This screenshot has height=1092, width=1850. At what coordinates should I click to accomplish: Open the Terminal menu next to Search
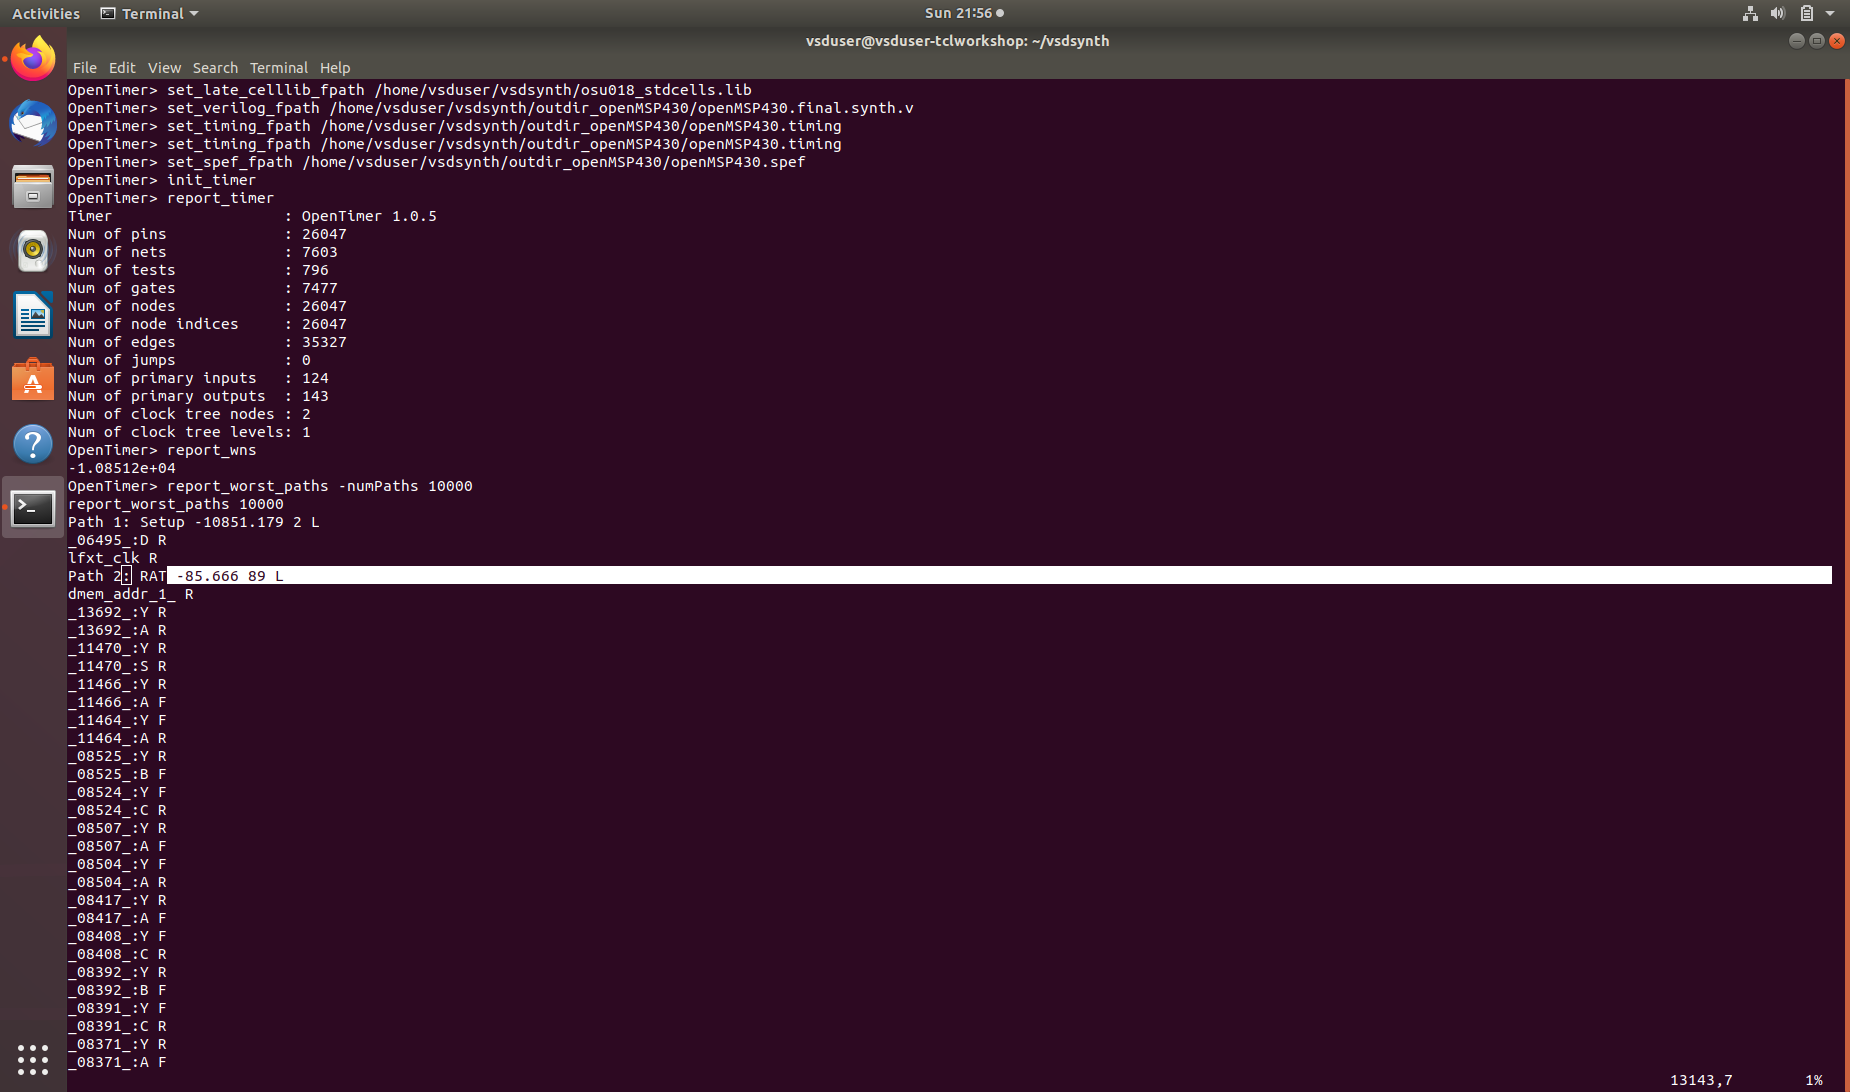tap(278, 68)
